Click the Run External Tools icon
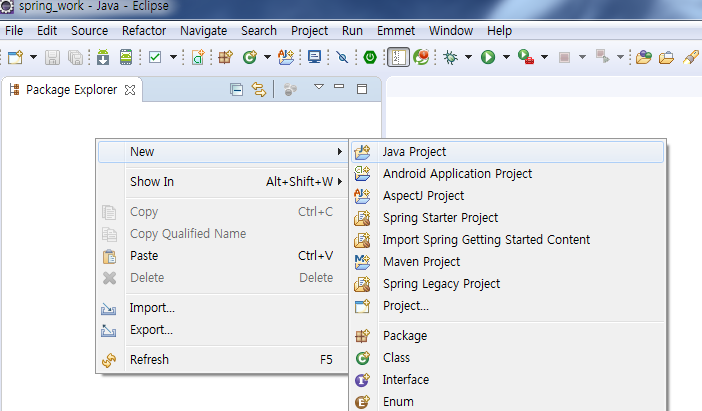The image size is (702, 411). pyautogui.click(x=526, y=57)
